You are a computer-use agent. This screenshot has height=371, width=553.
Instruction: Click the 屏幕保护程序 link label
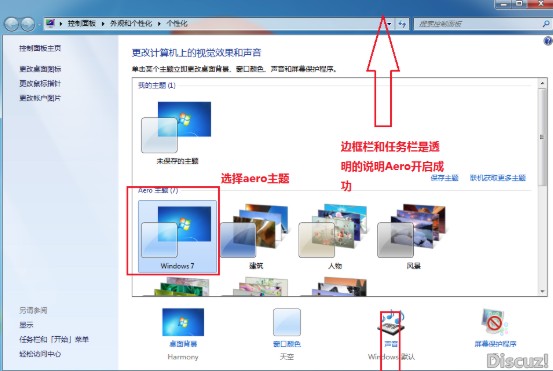[x=495, y=344]
